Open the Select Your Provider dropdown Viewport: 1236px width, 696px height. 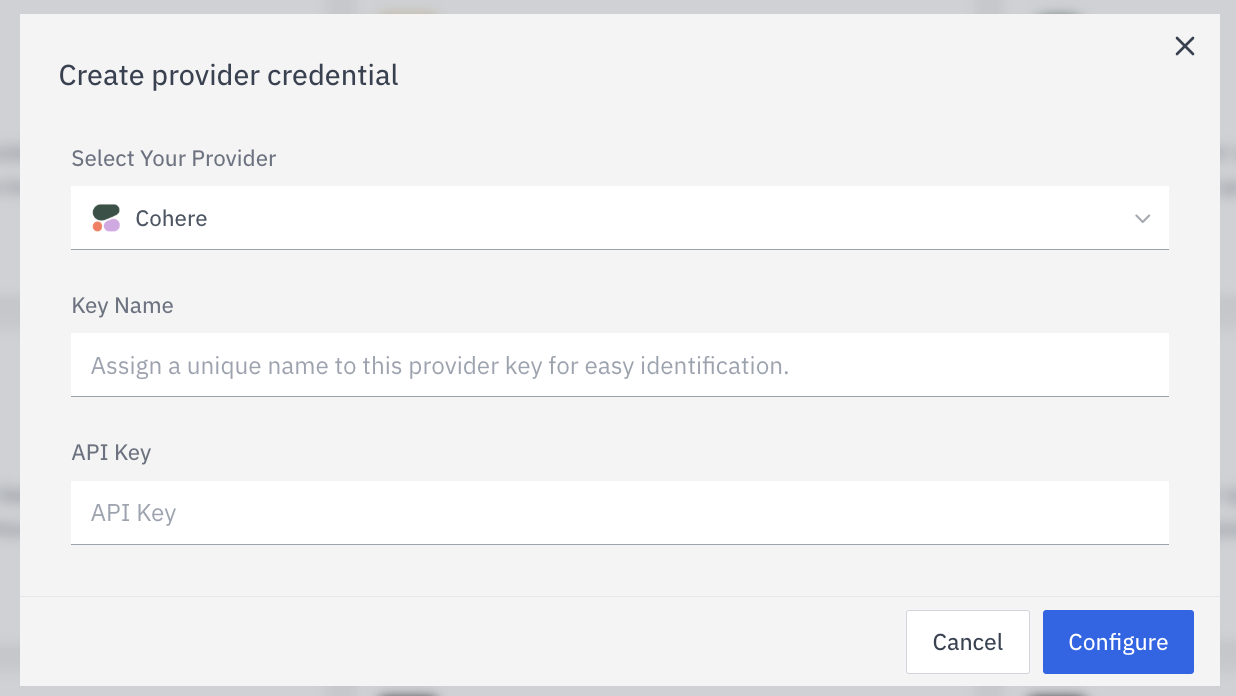point(619,217)
